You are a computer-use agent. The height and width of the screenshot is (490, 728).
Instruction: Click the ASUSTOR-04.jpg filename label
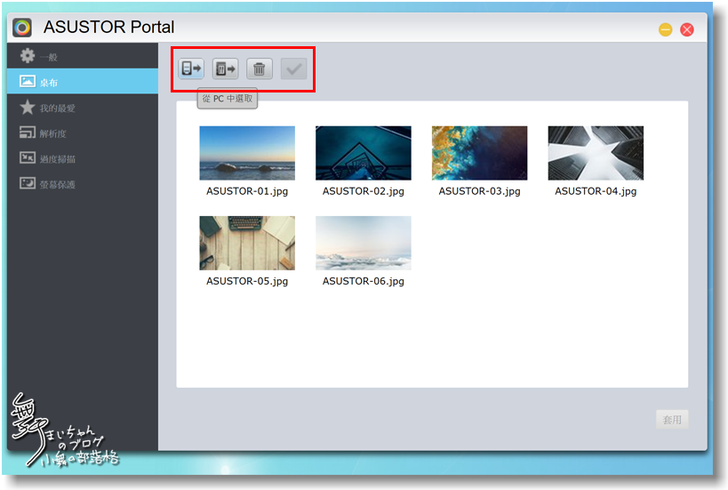coord(596,191)
